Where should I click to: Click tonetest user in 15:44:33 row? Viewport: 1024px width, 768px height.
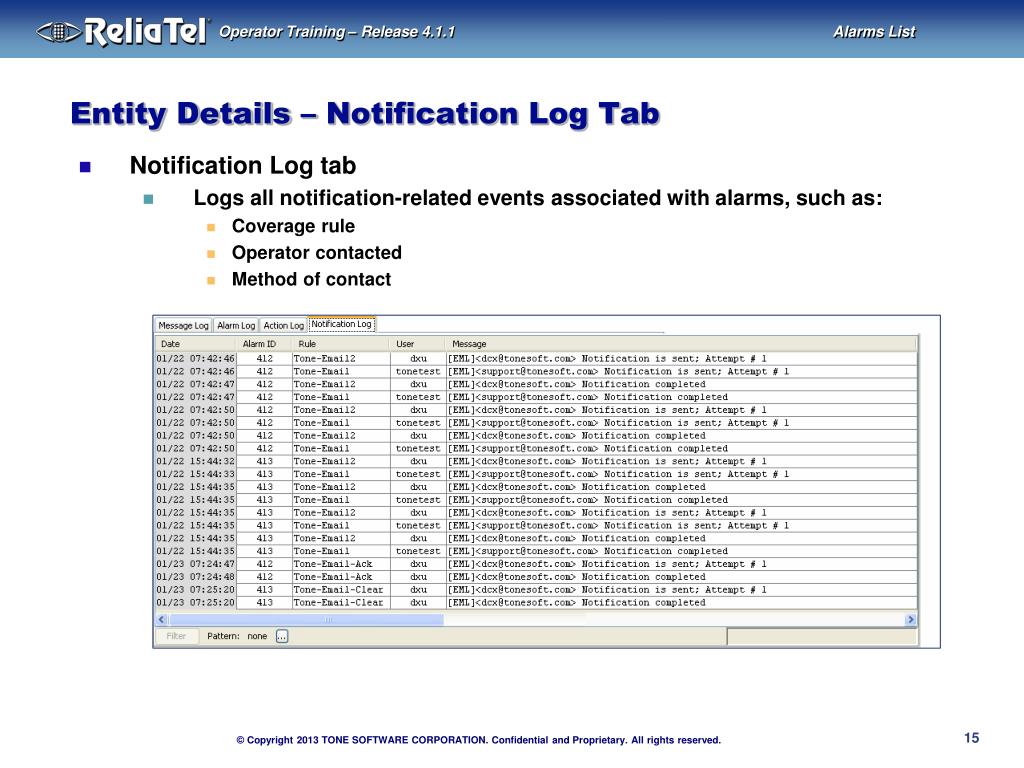point(418,474)
